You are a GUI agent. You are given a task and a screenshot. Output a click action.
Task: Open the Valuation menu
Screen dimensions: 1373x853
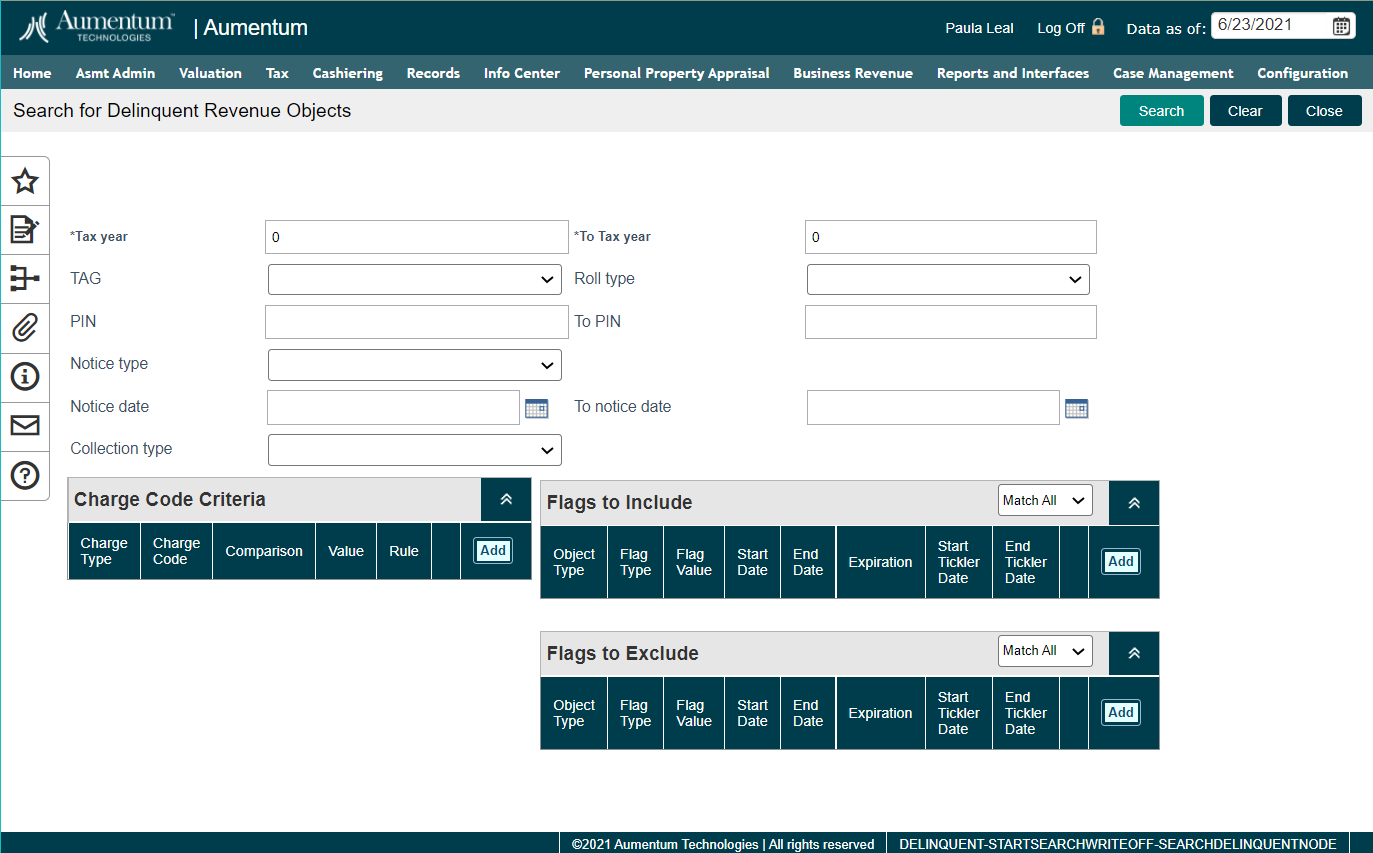click(210, 73)
